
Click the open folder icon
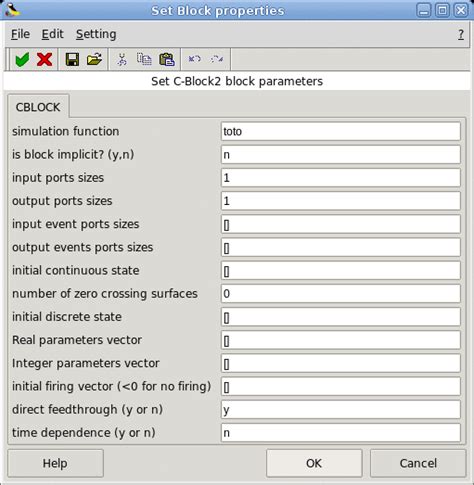tap(94, 60)
